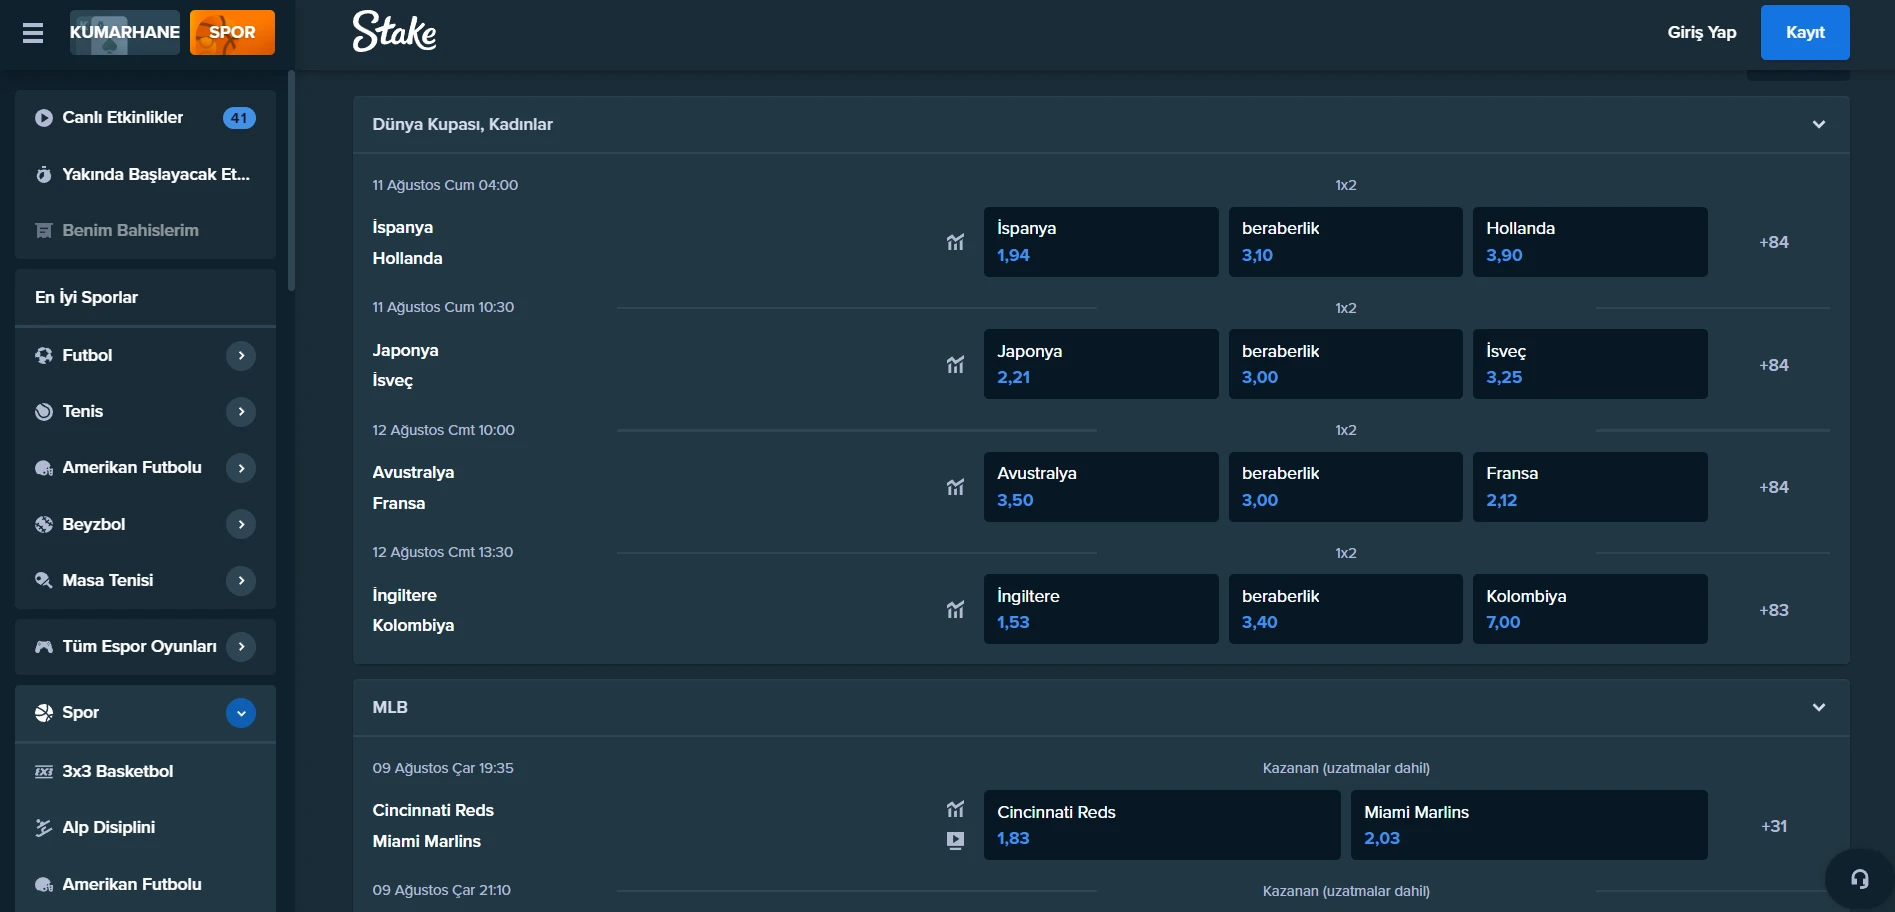Click the Alp Disiplini skier icon
The width and height of the screenshot is (1895, 912).
pyautogui.click(x=44, y=828)
